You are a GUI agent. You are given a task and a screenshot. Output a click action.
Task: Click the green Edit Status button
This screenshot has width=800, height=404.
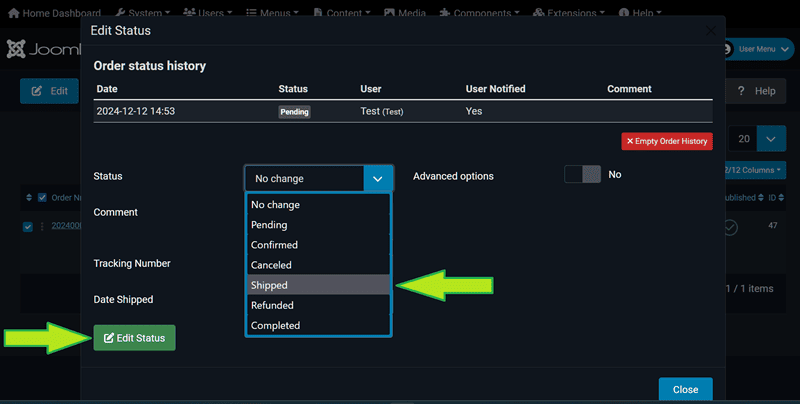click(134, 338)
